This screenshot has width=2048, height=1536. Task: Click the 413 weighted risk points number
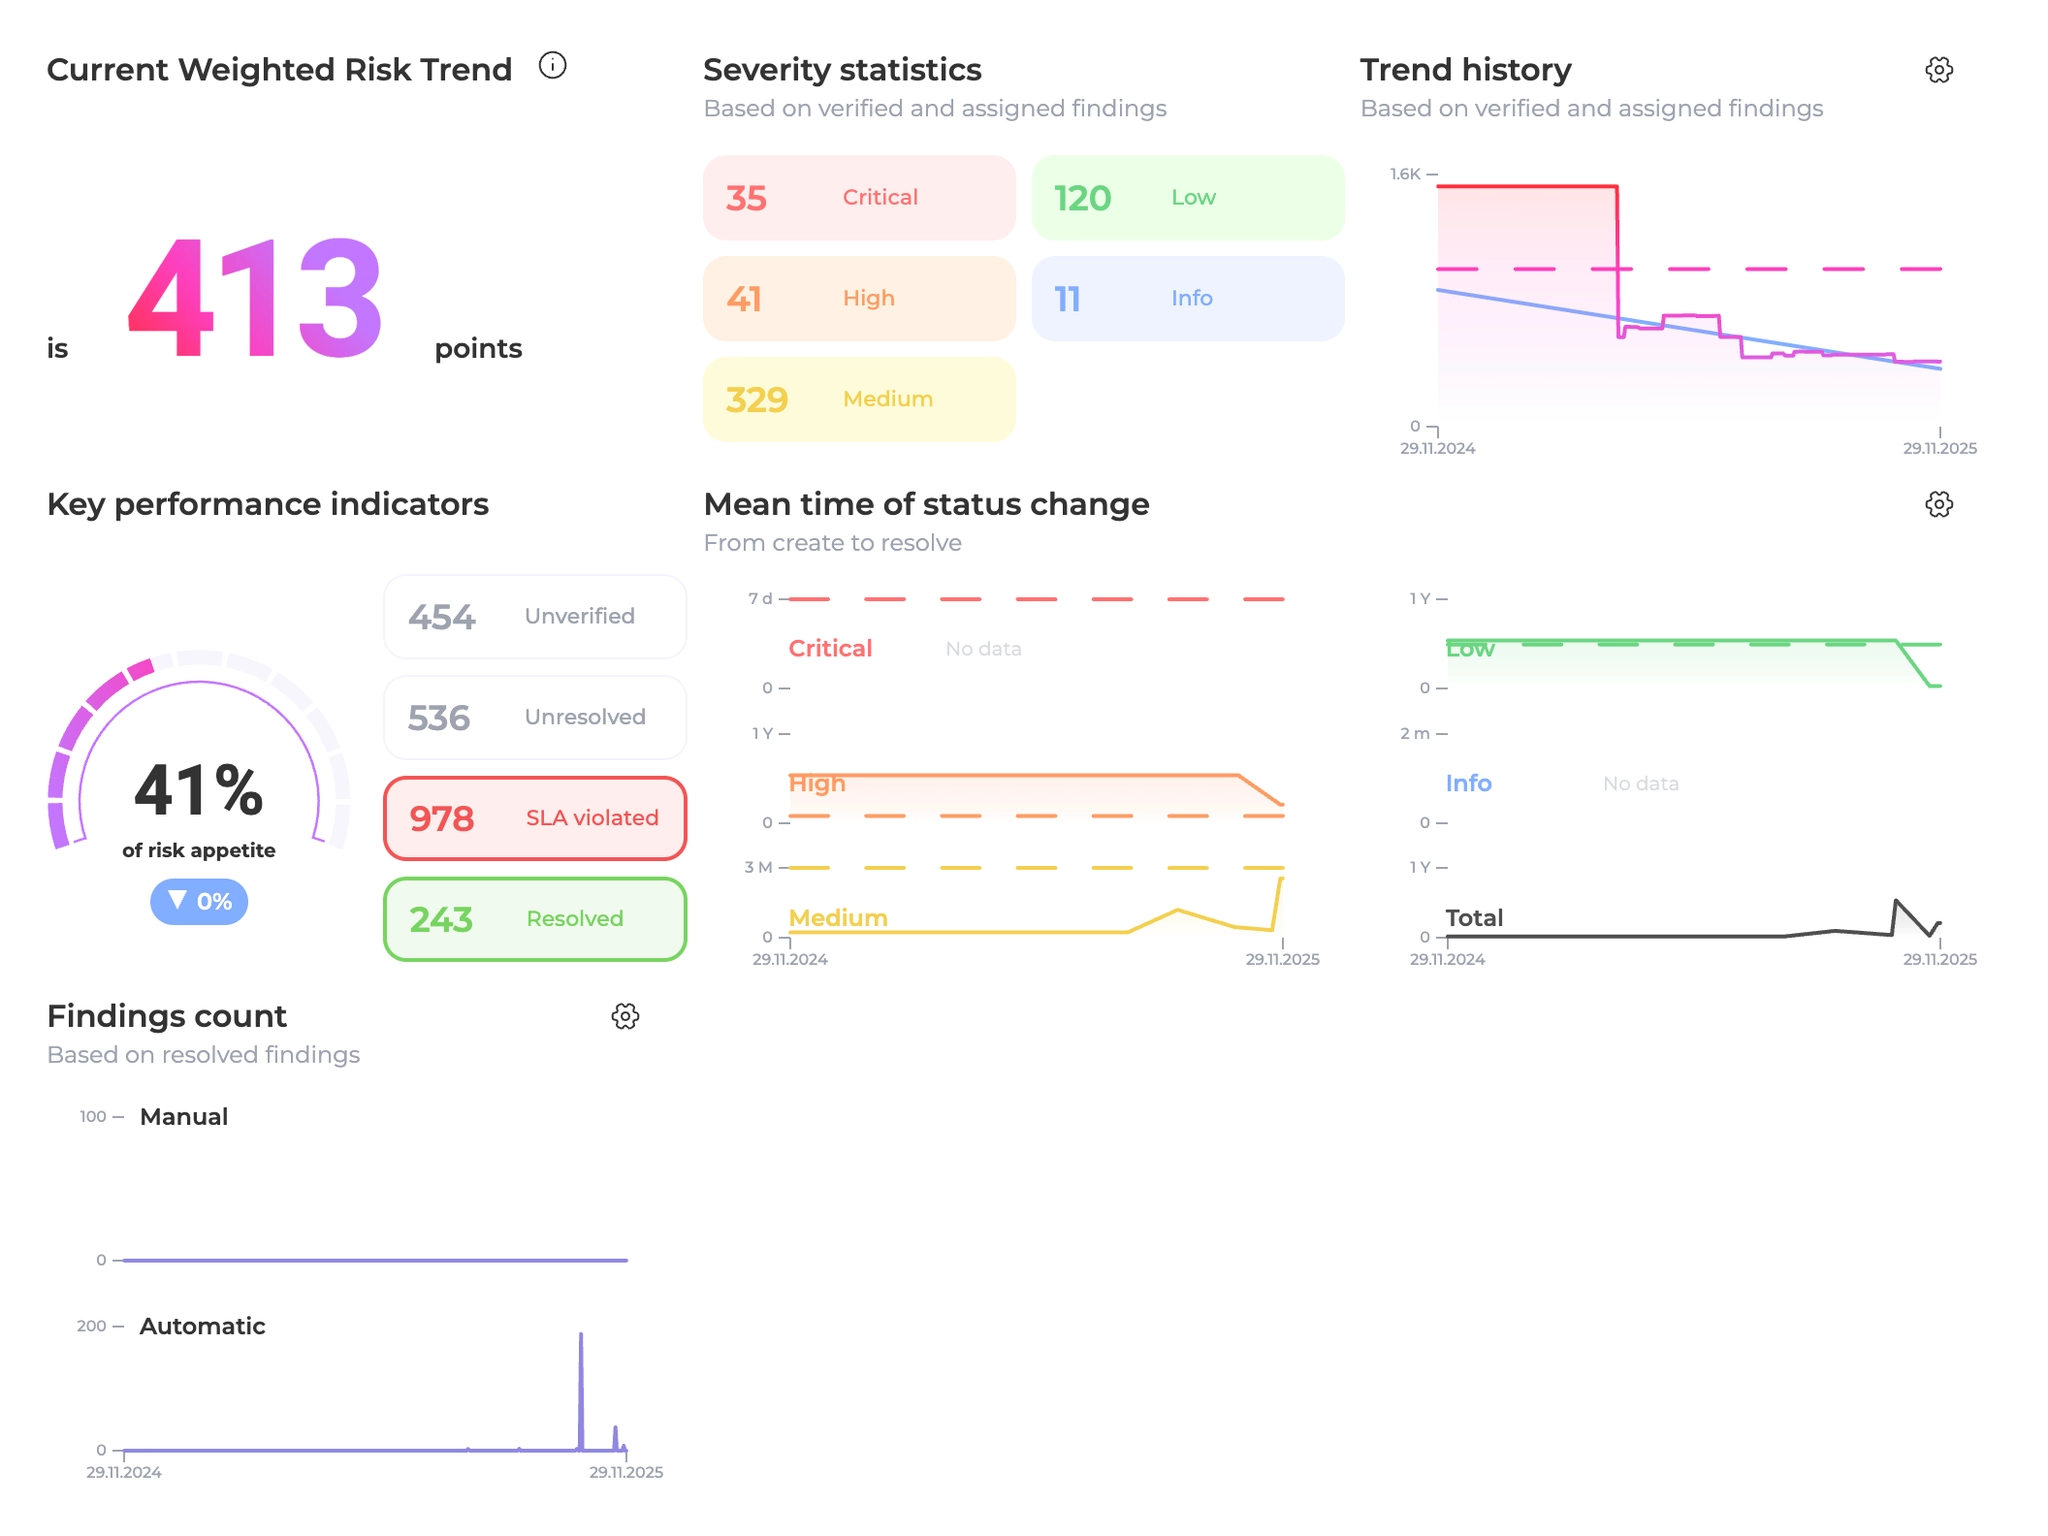[x=255, y=298]
